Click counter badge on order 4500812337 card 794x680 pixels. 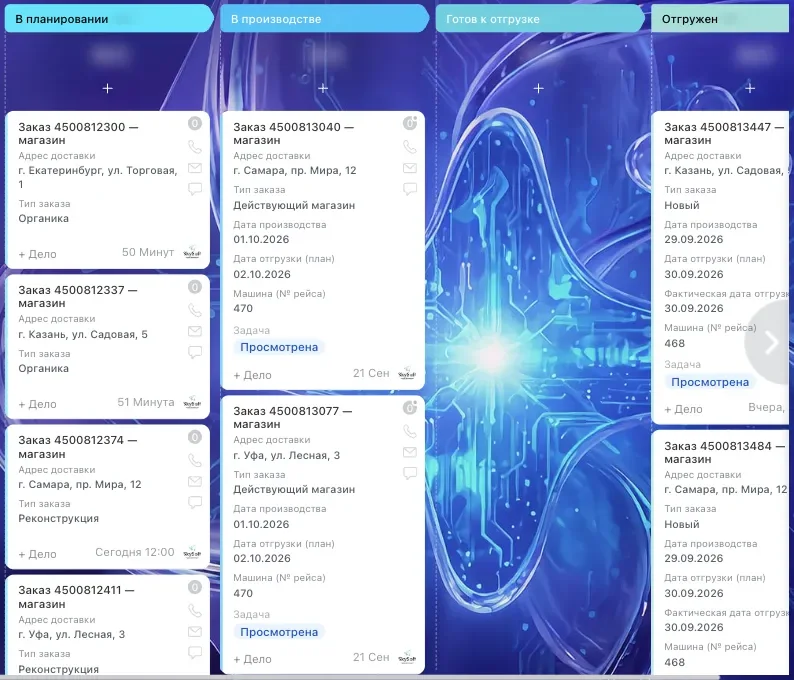(195, 287)
